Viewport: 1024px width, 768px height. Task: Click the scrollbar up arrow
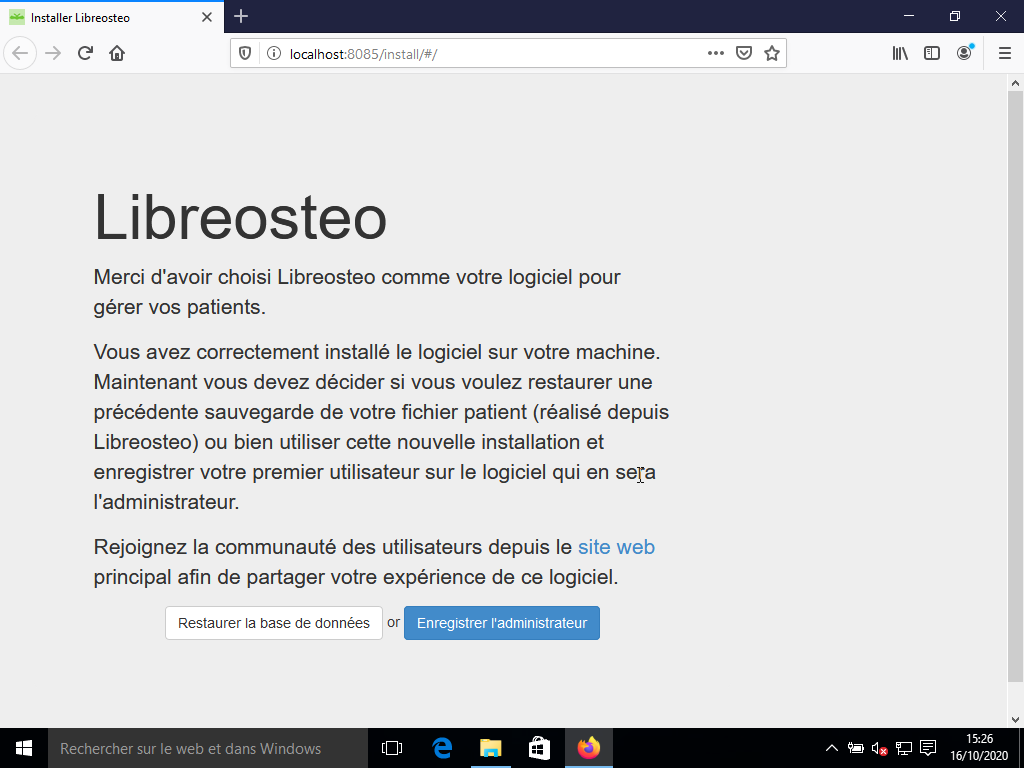pos(1015,83)
